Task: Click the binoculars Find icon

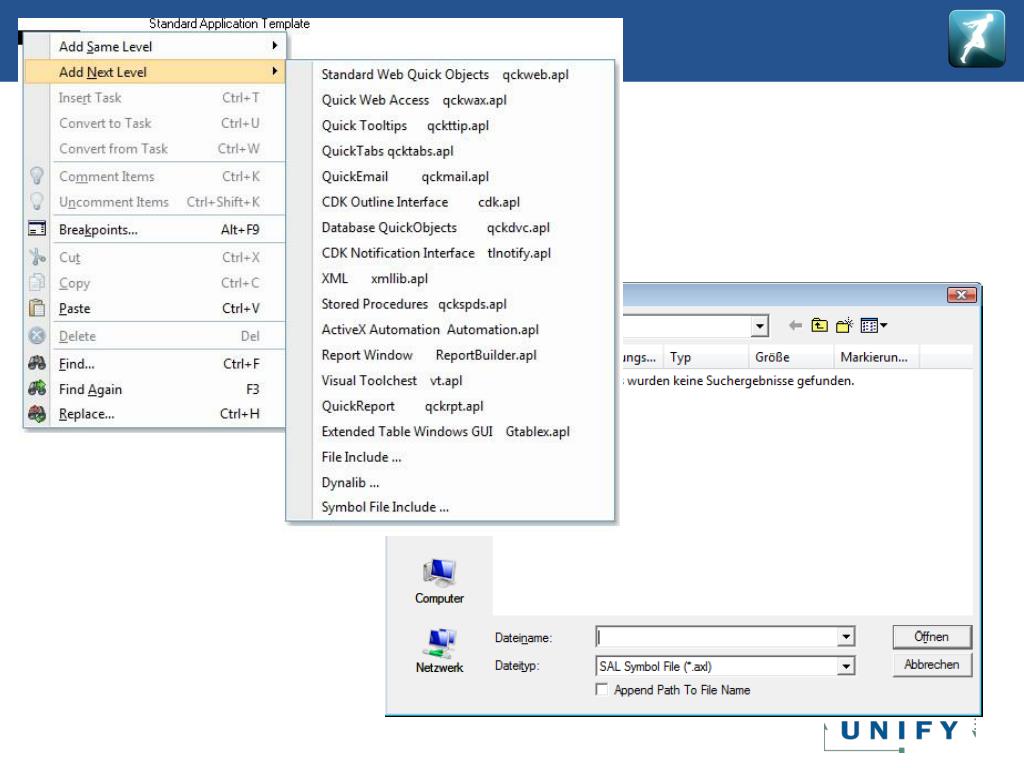Action: (x=37, y=363)
